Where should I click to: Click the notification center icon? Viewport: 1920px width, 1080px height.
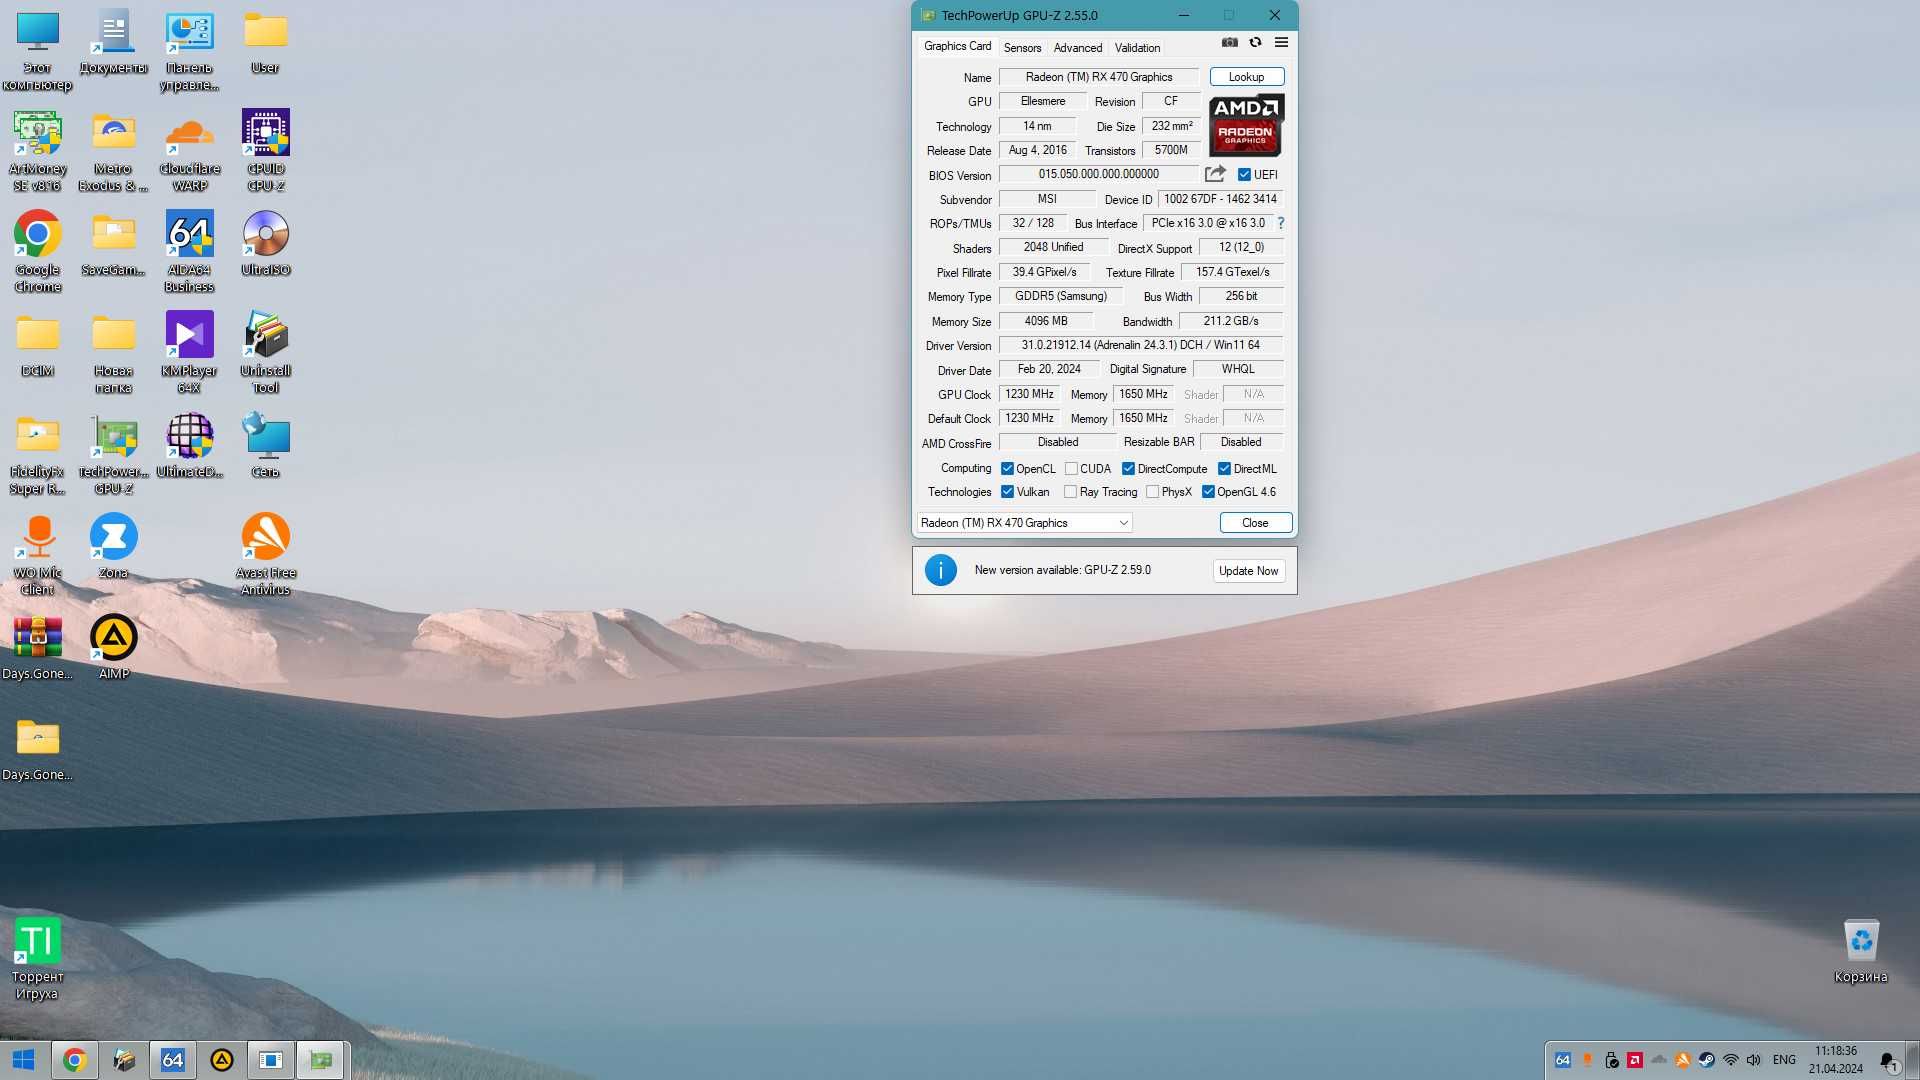click(1888, 1060)
